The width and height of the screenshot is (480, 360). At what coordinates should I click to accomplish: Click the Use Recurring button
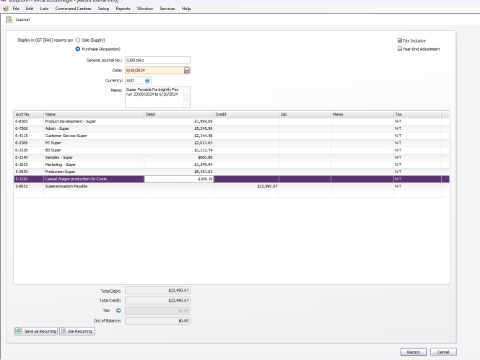pyautogui.click(x=77, y=331)
